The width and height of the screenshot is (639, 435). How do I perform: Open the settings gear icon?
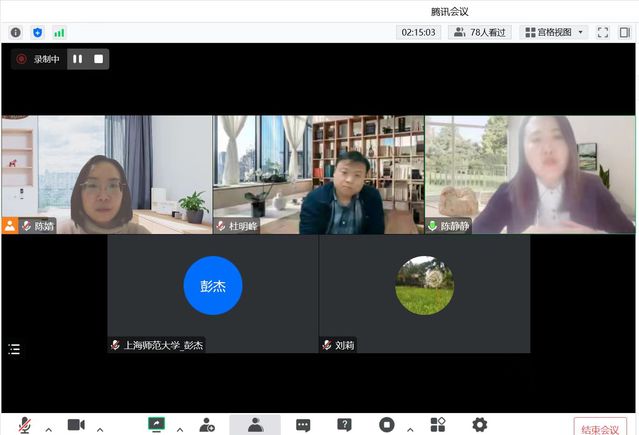tap(480, 425)
